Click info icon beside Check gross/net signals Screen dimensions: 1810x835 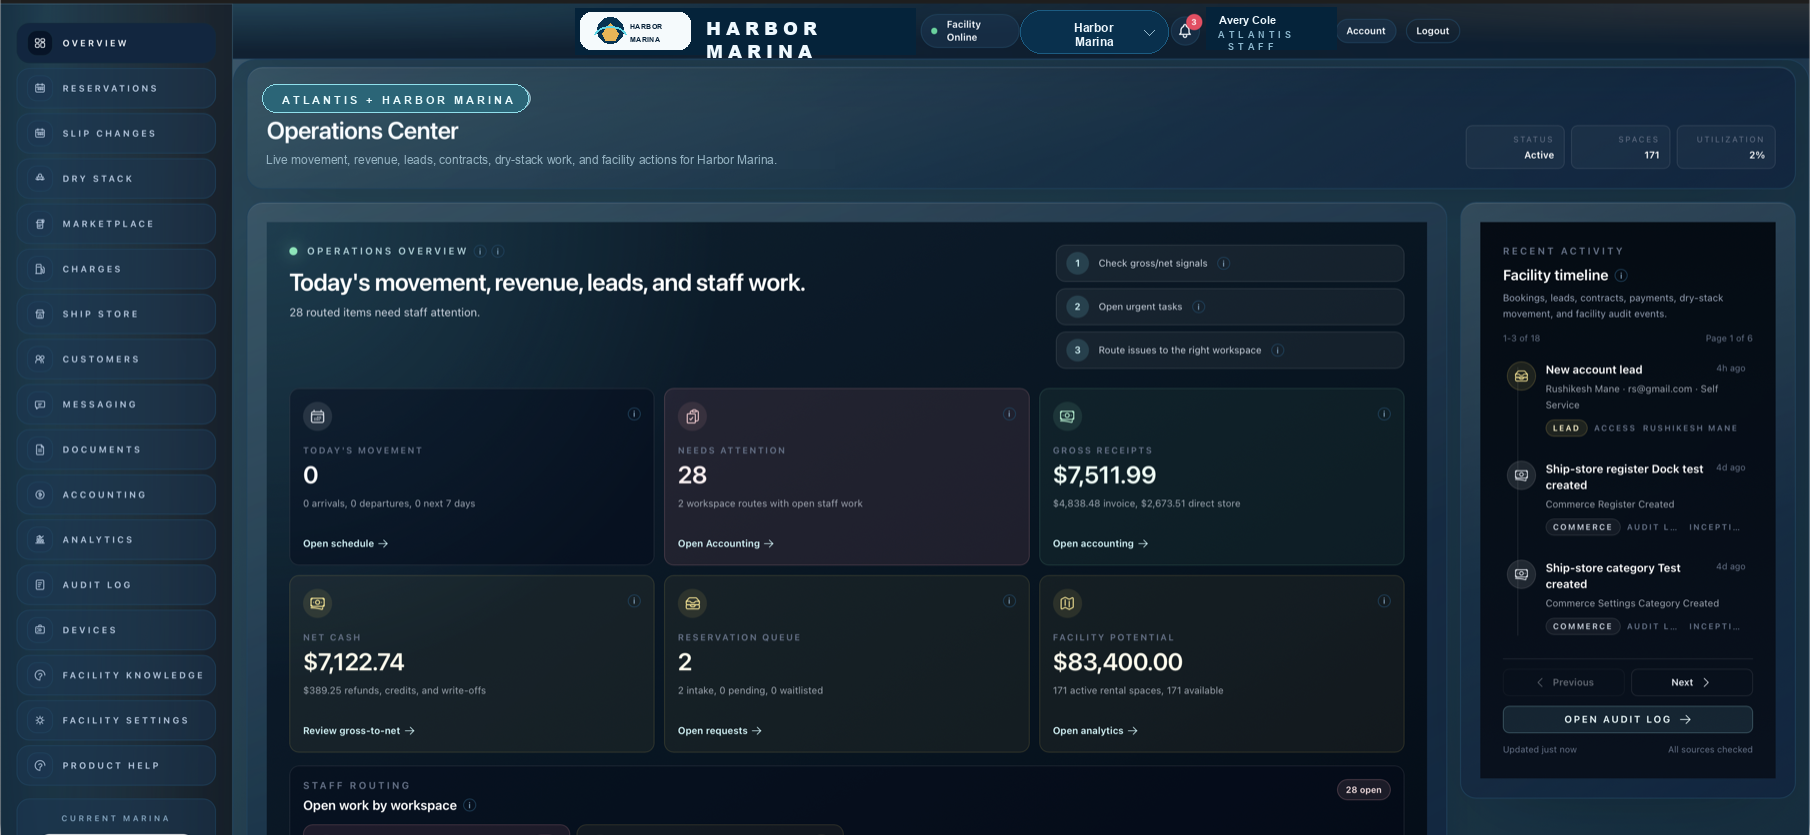tap(1224, 264)
